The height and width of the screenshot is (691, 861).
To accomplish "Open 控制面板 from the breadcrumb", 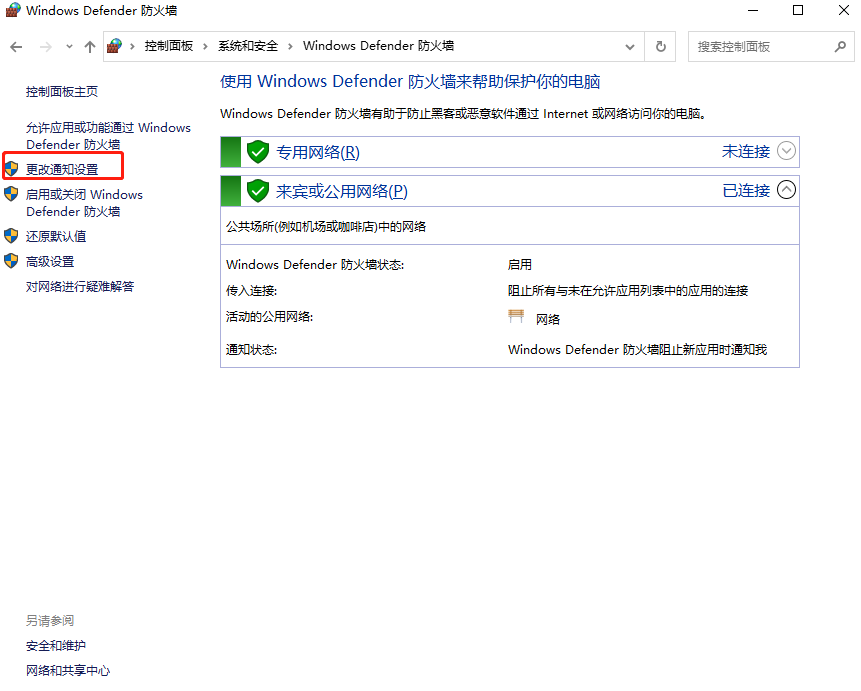I will point(167,45).
